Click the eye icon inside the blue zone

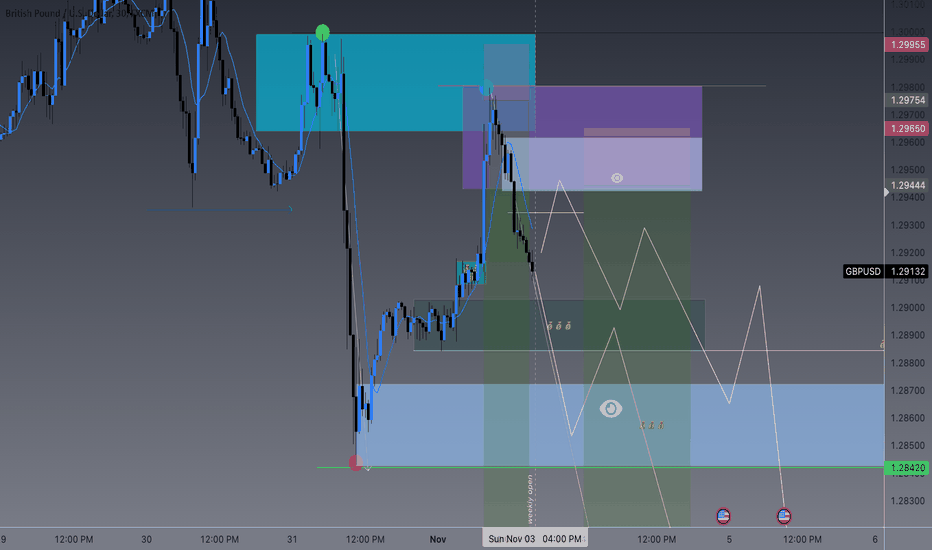tap(610, 408)
